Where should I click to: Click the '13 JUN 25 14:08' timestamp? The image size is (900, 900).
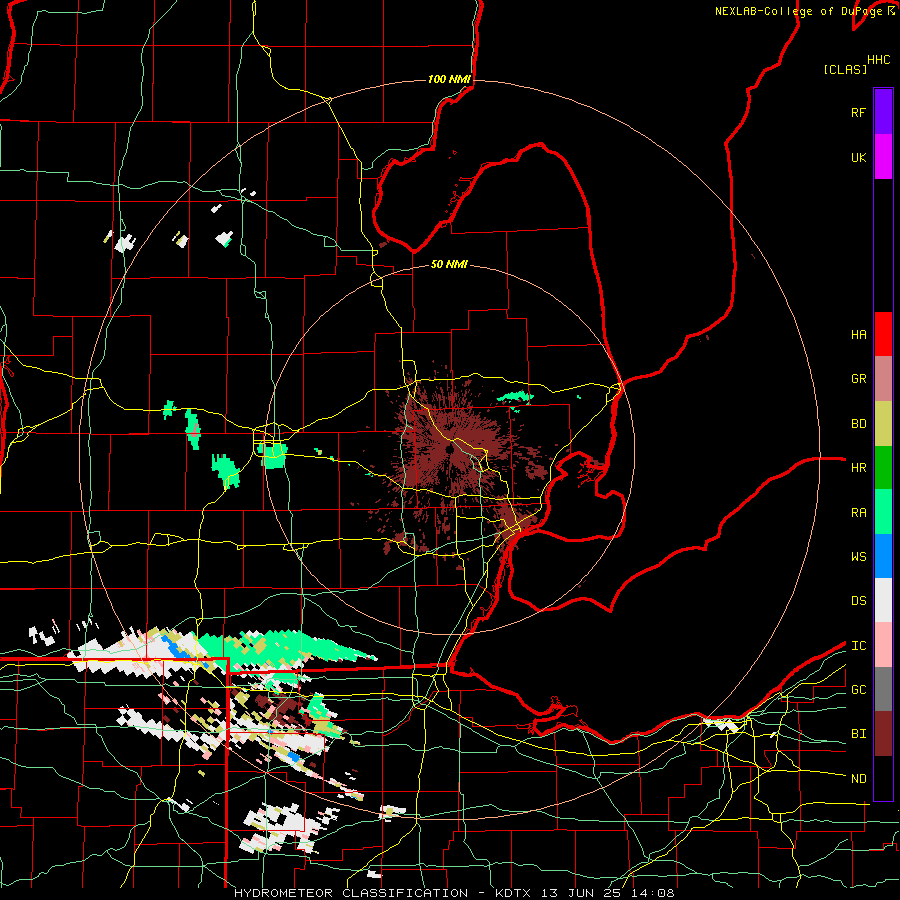[607, 893]
